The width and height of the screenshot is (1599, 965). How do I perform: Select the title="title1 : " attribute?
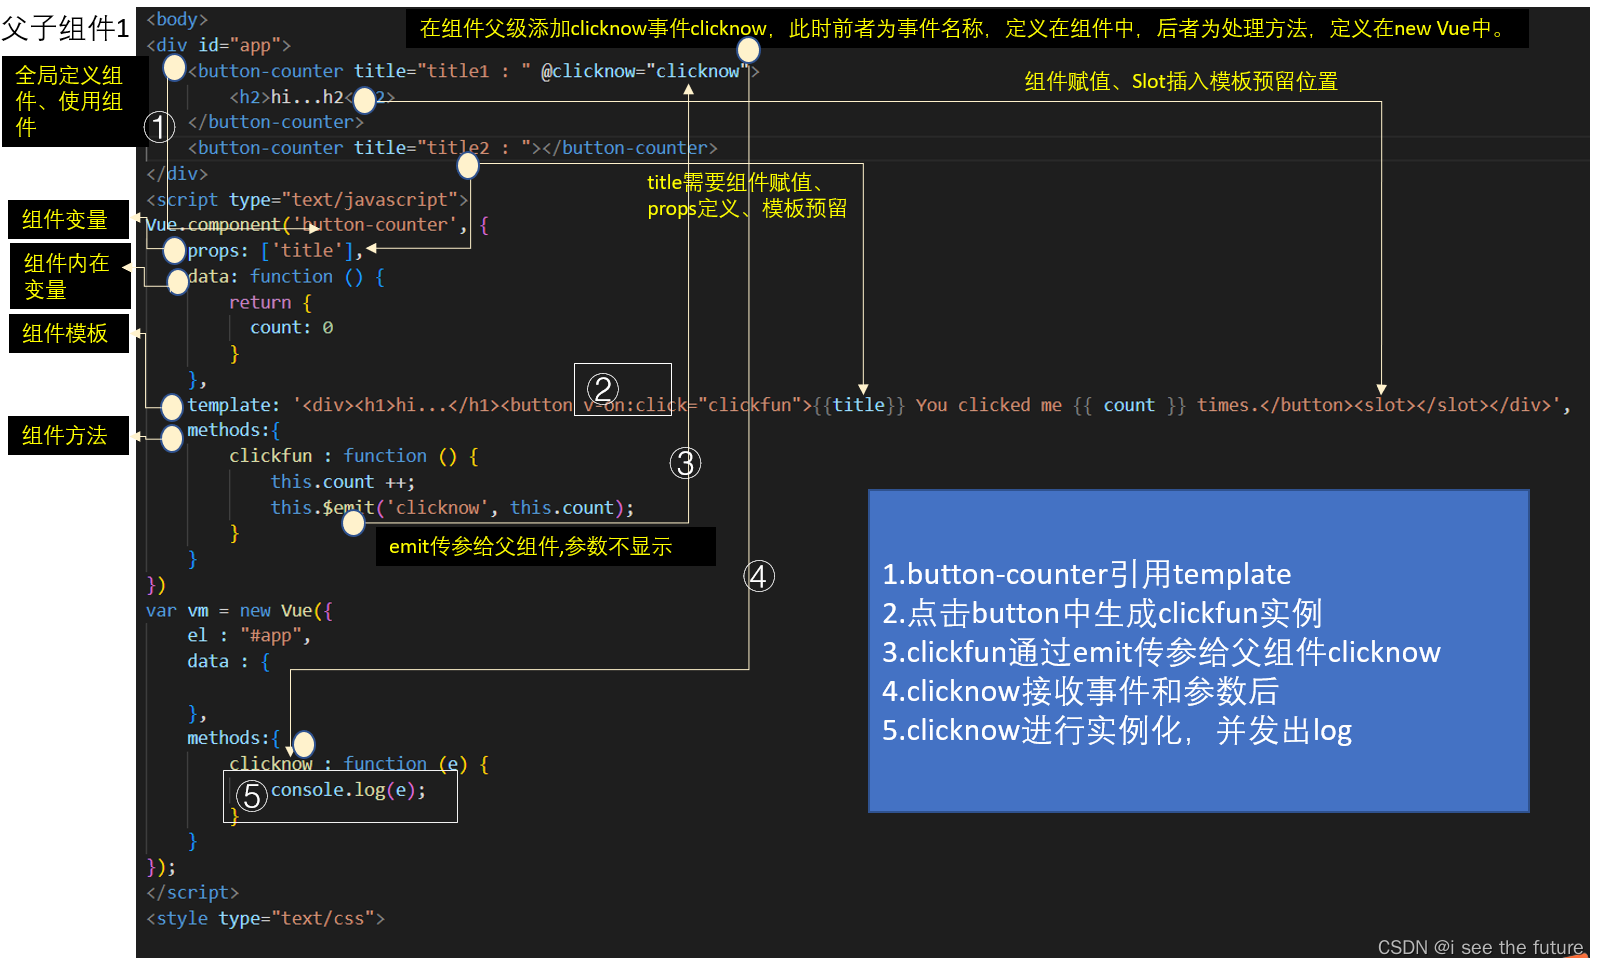[442, 71]
